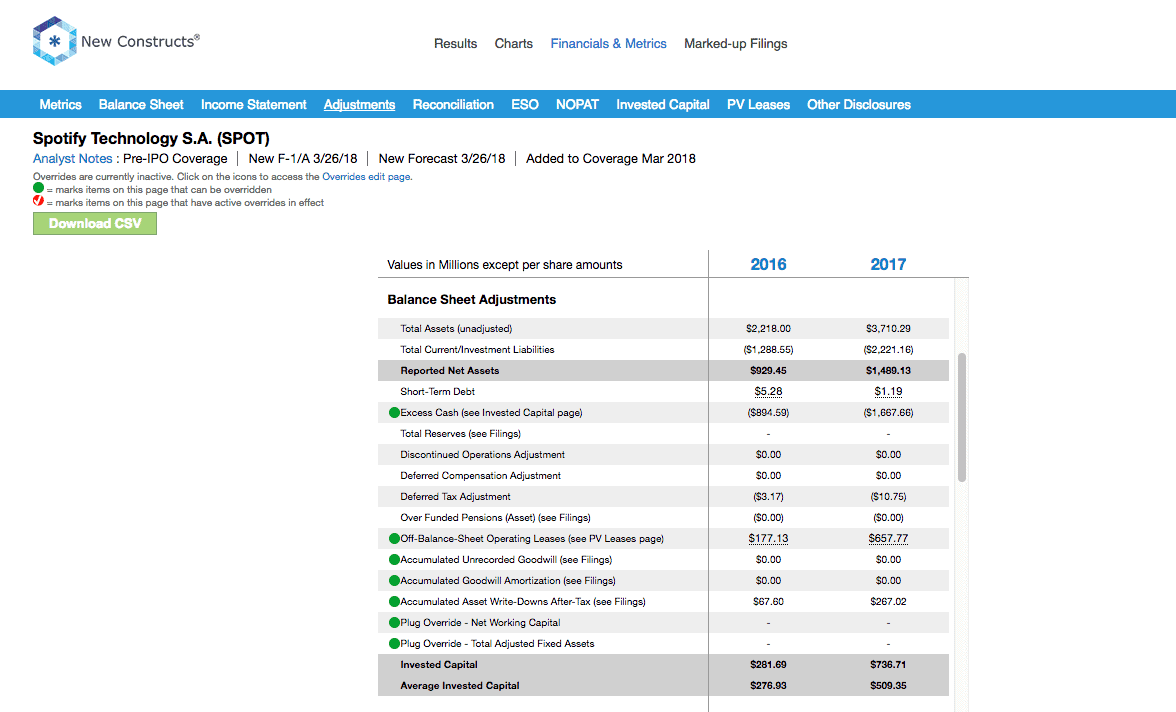
Task: Switch to the Balance Sheet tab
Action: [x=141, y=104]
